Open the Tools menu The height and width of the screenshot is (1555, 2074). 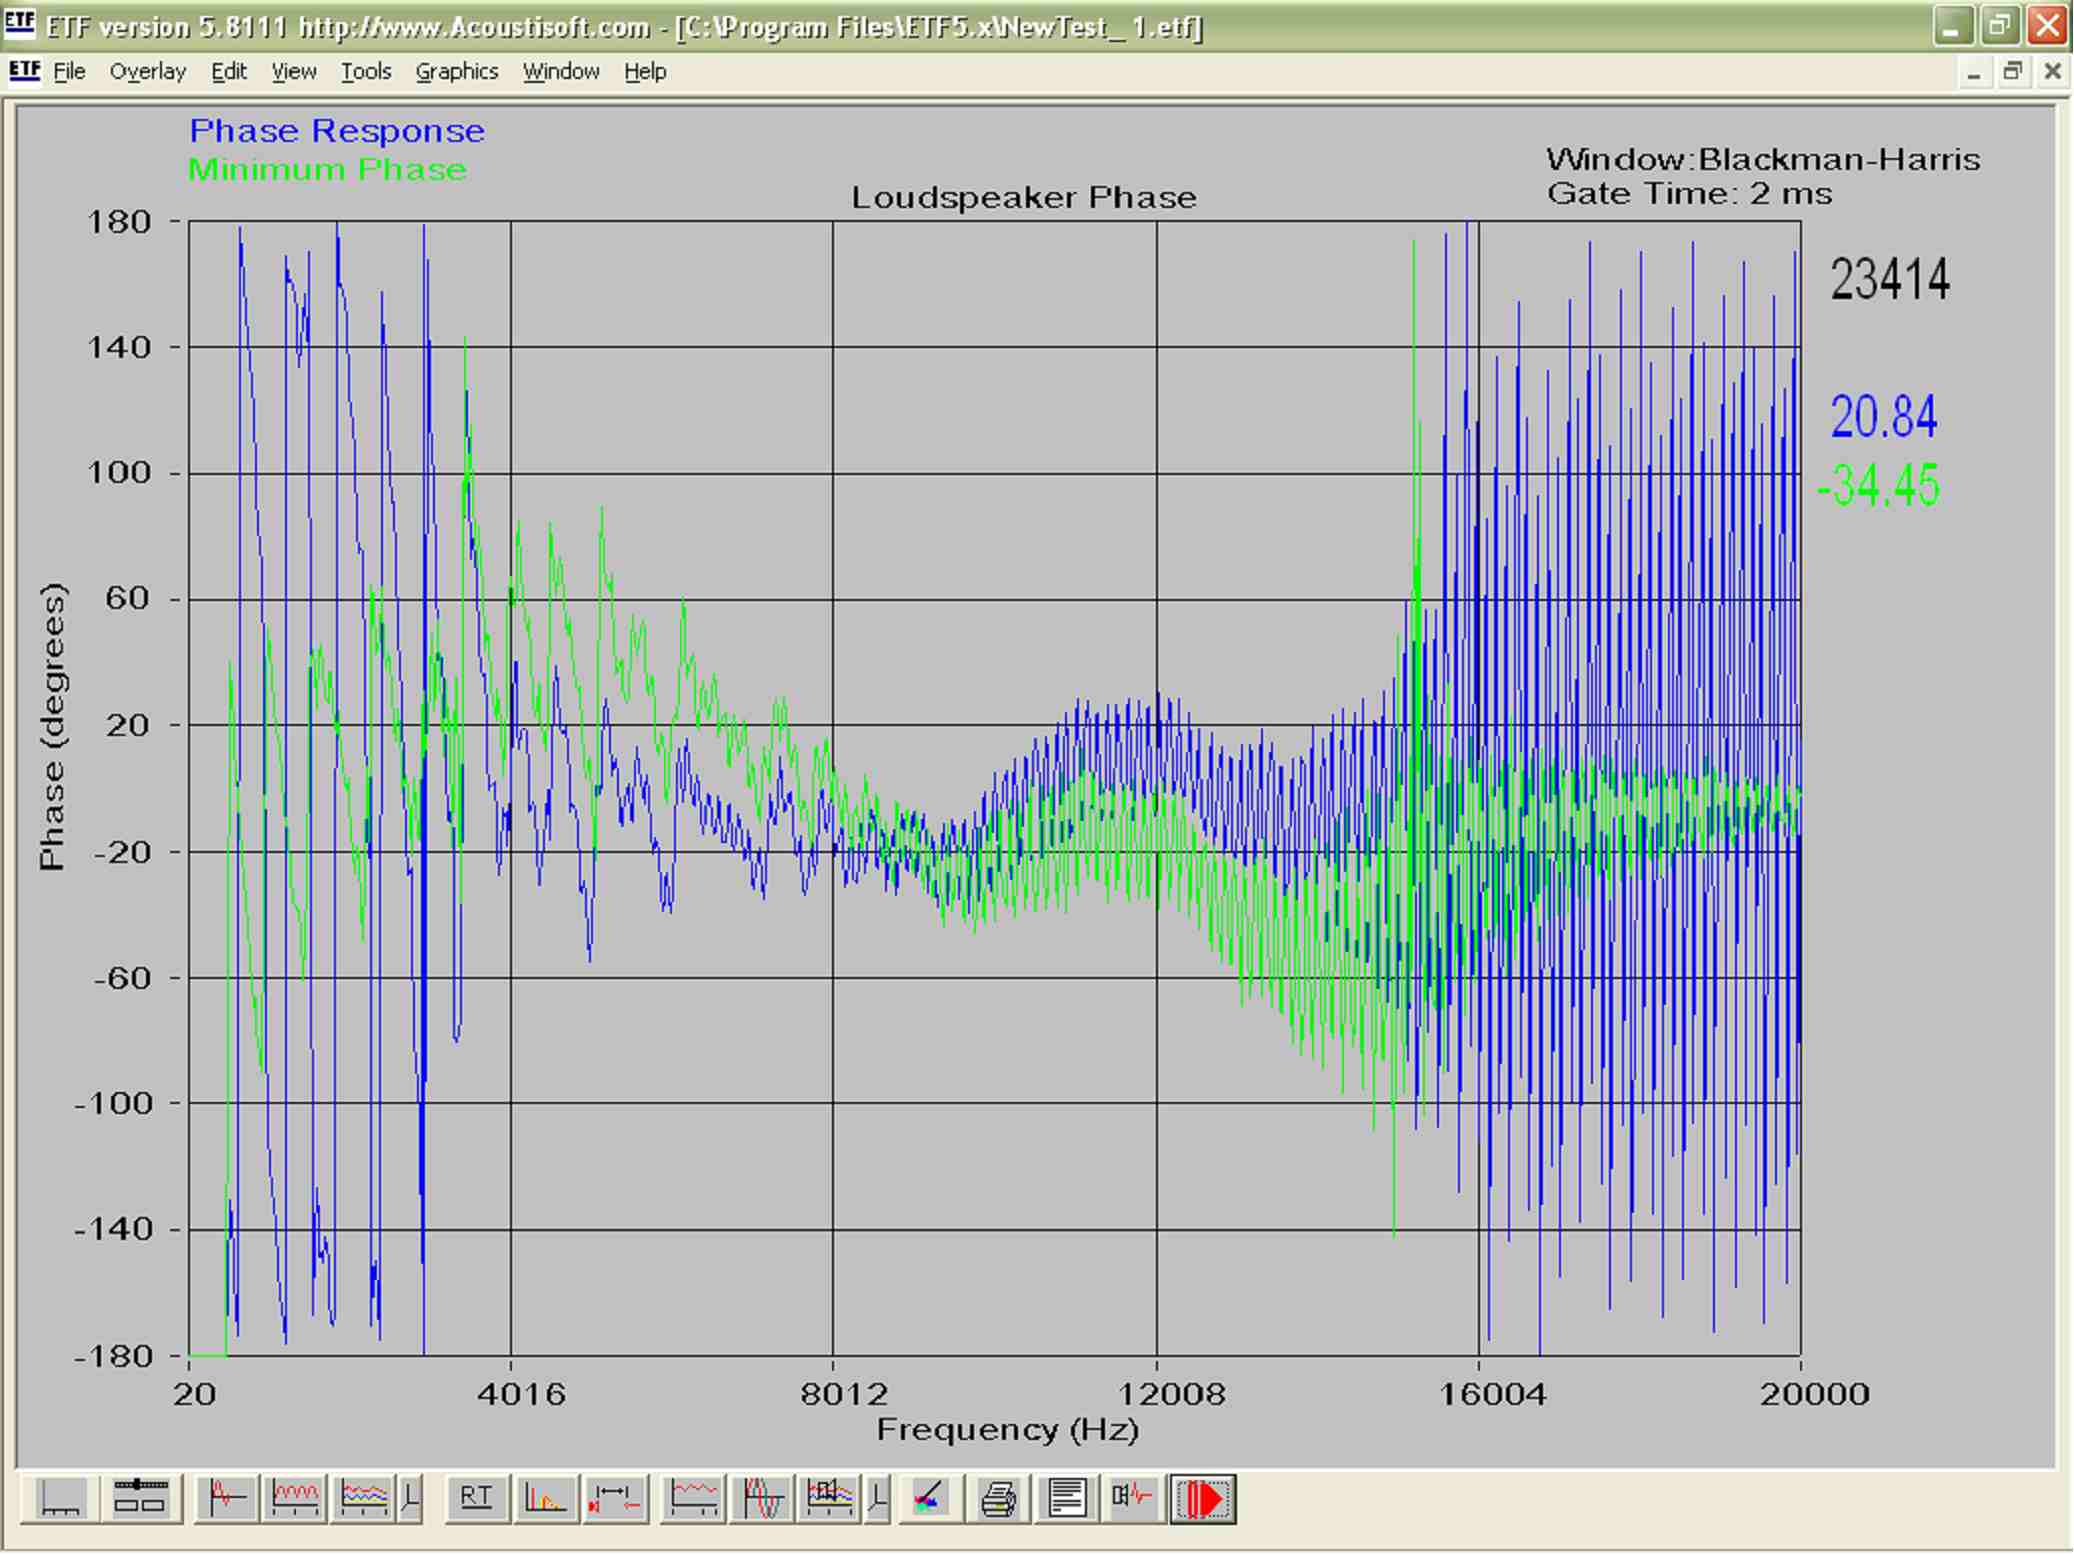[x=365, y=72]
